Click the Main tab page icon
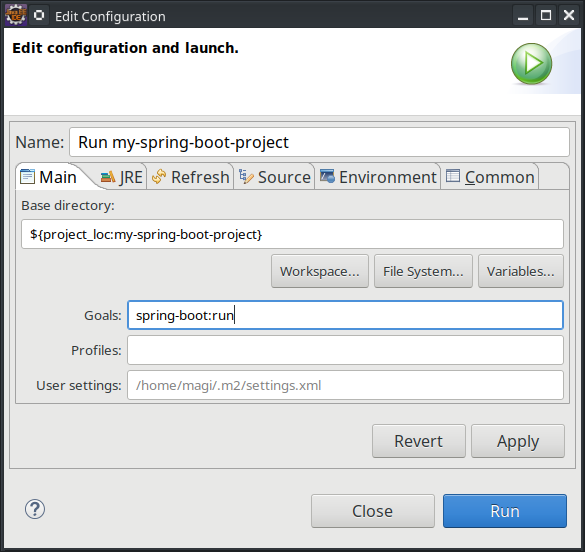Image resolution: width=585 pixels, height=552 pixels. [x=27, y=176]
